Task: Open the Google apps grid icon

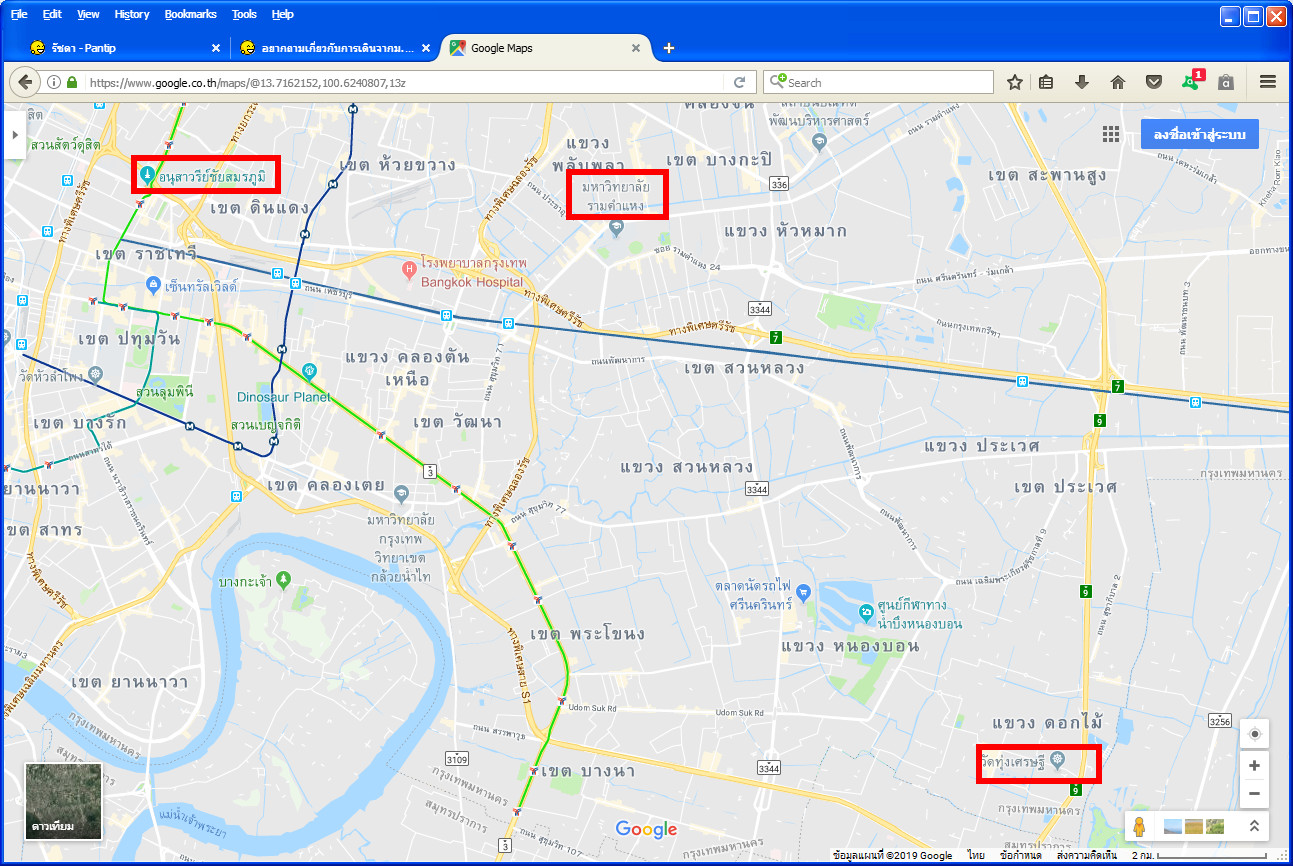Action: coord(1110,134)
